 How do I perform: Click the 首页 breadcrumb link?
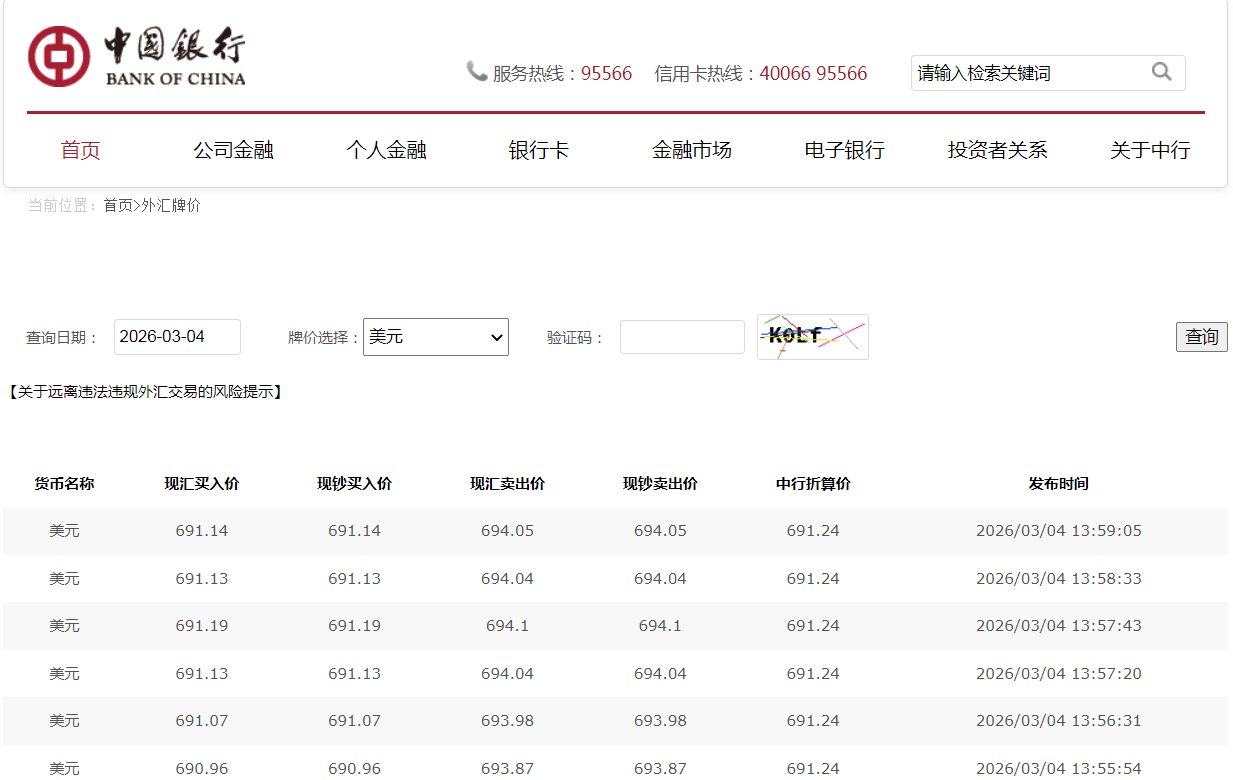[x=118, y=205]
